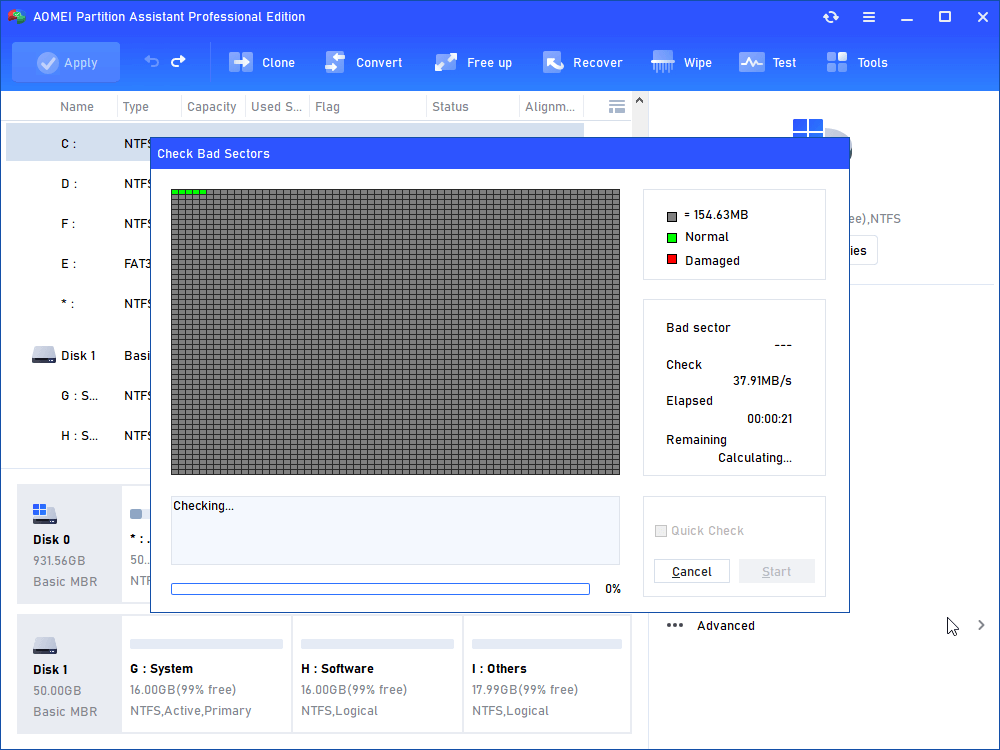Sort by Type column header
The height and width of the screenshot is (750, 1000).
135,107
